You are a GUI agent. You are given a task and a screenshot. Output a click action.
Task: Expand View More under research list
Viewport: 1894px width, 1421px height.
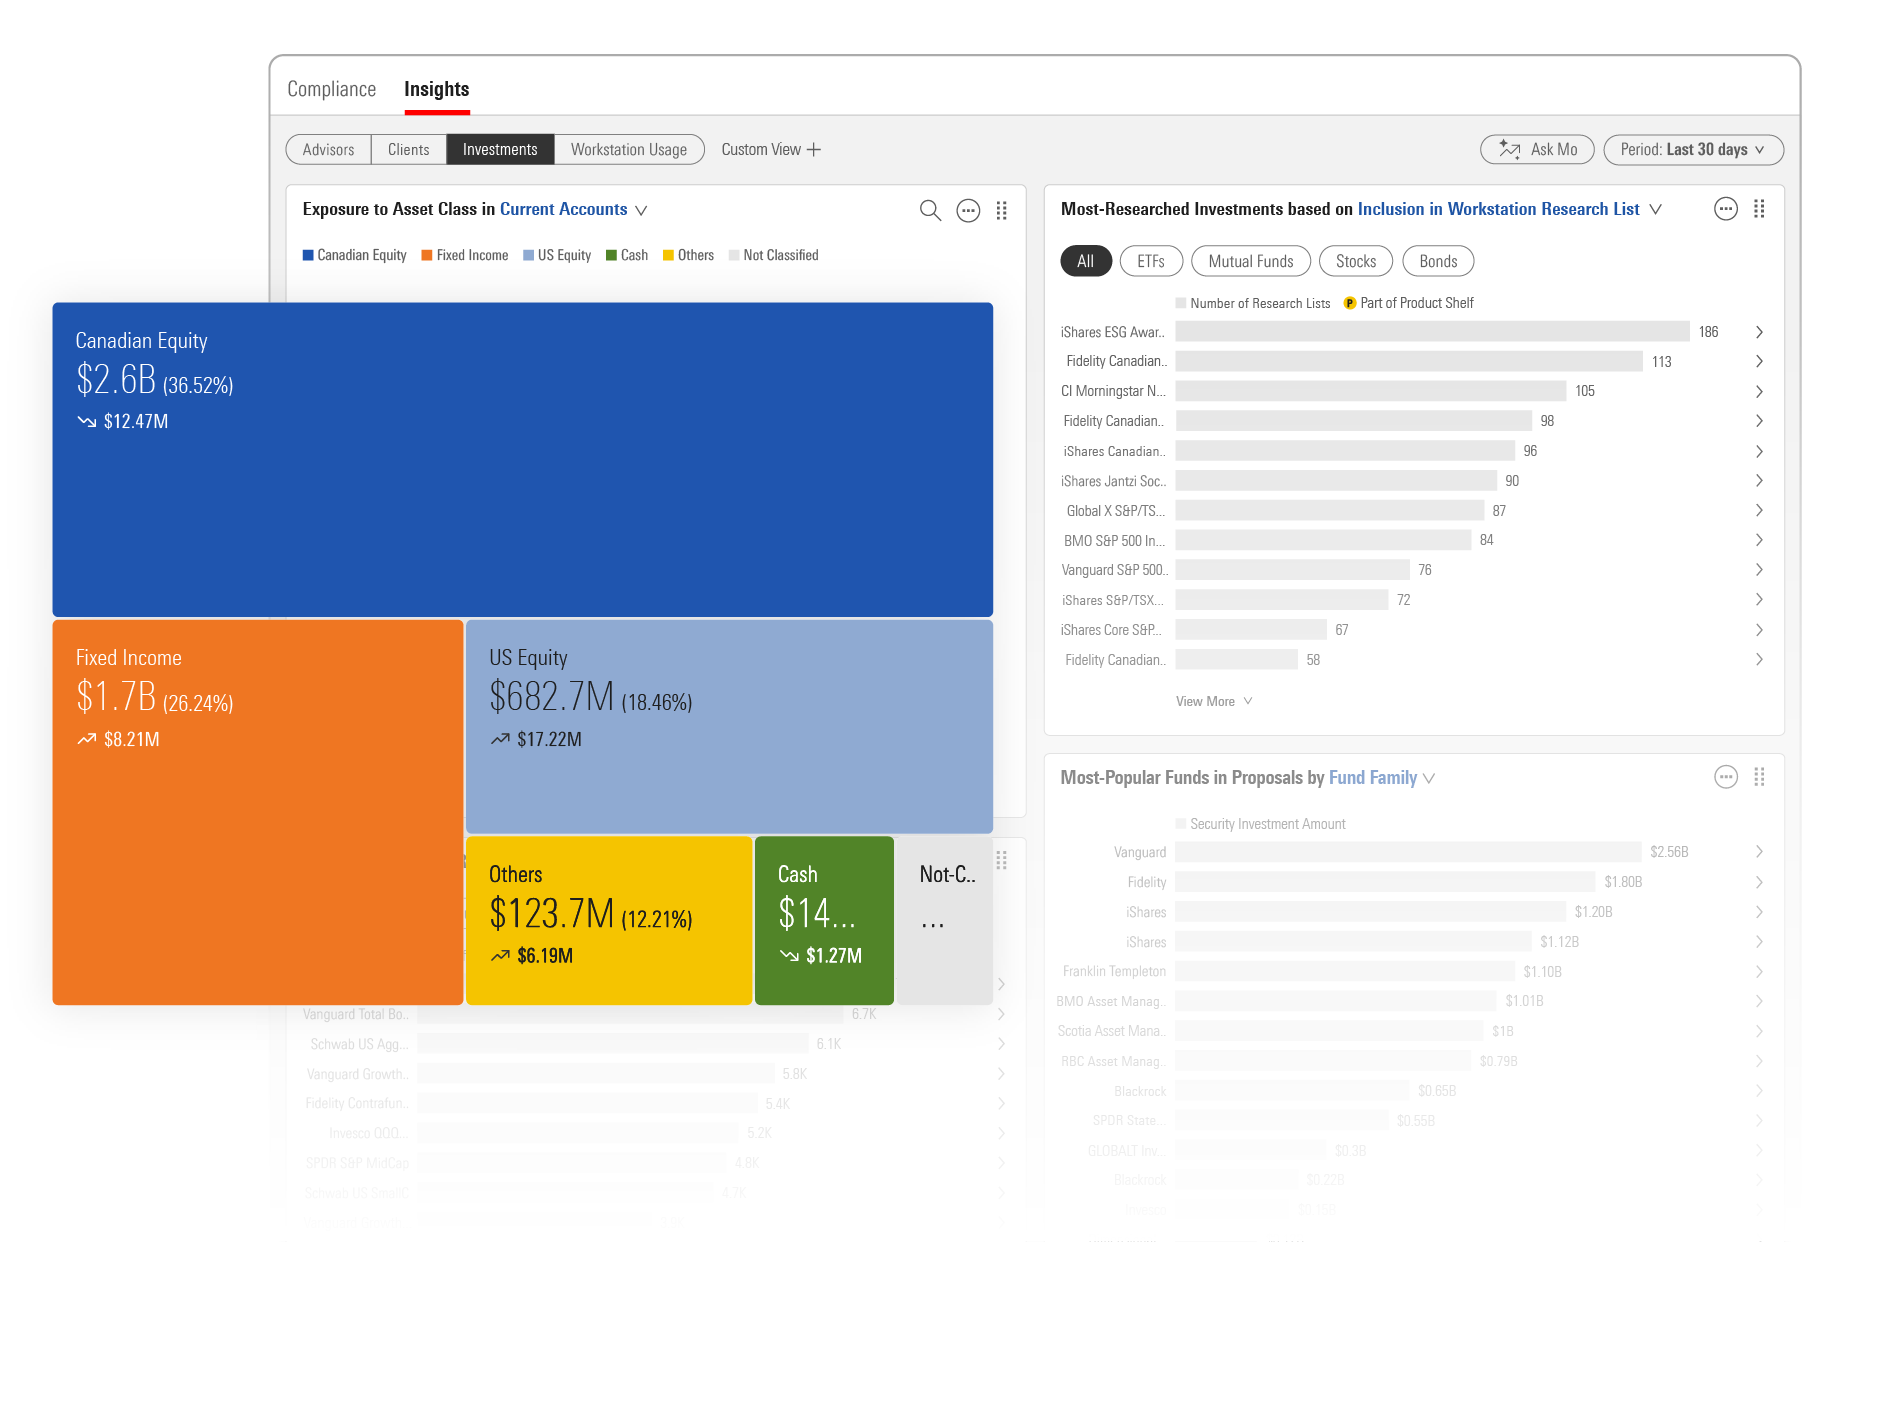[x=1213, y=701]
